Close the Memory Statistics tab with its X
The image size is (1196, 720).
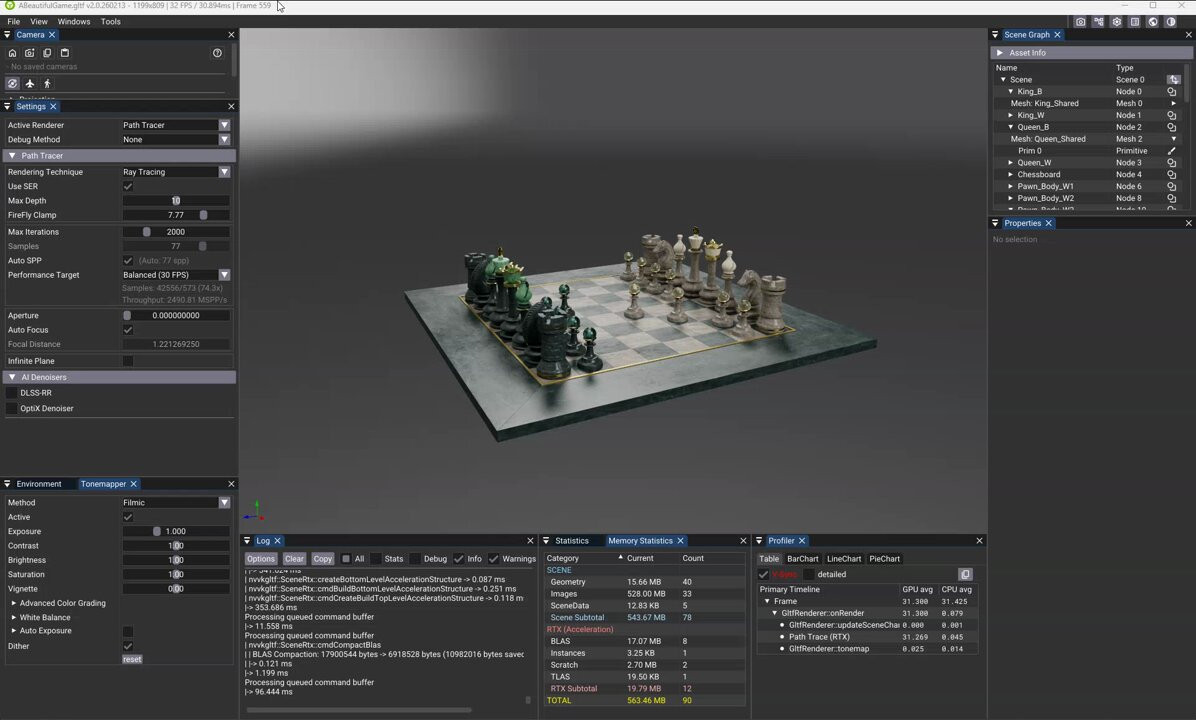(x=680, y=541)
